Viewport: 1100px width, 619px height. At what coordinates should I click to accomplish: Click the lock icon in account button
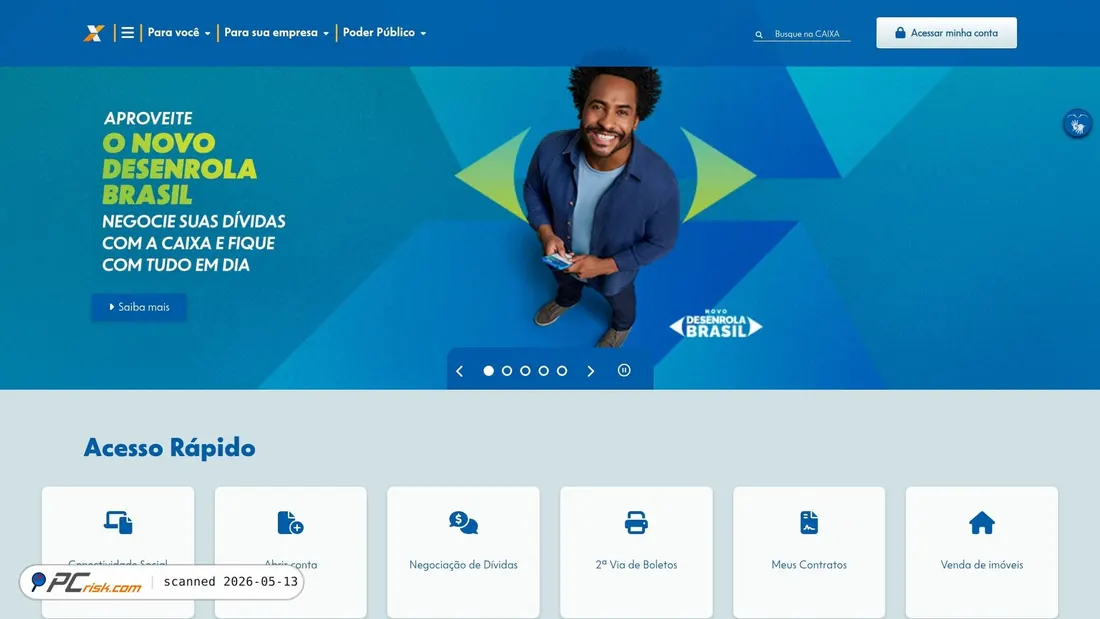[x=900, y=33]
